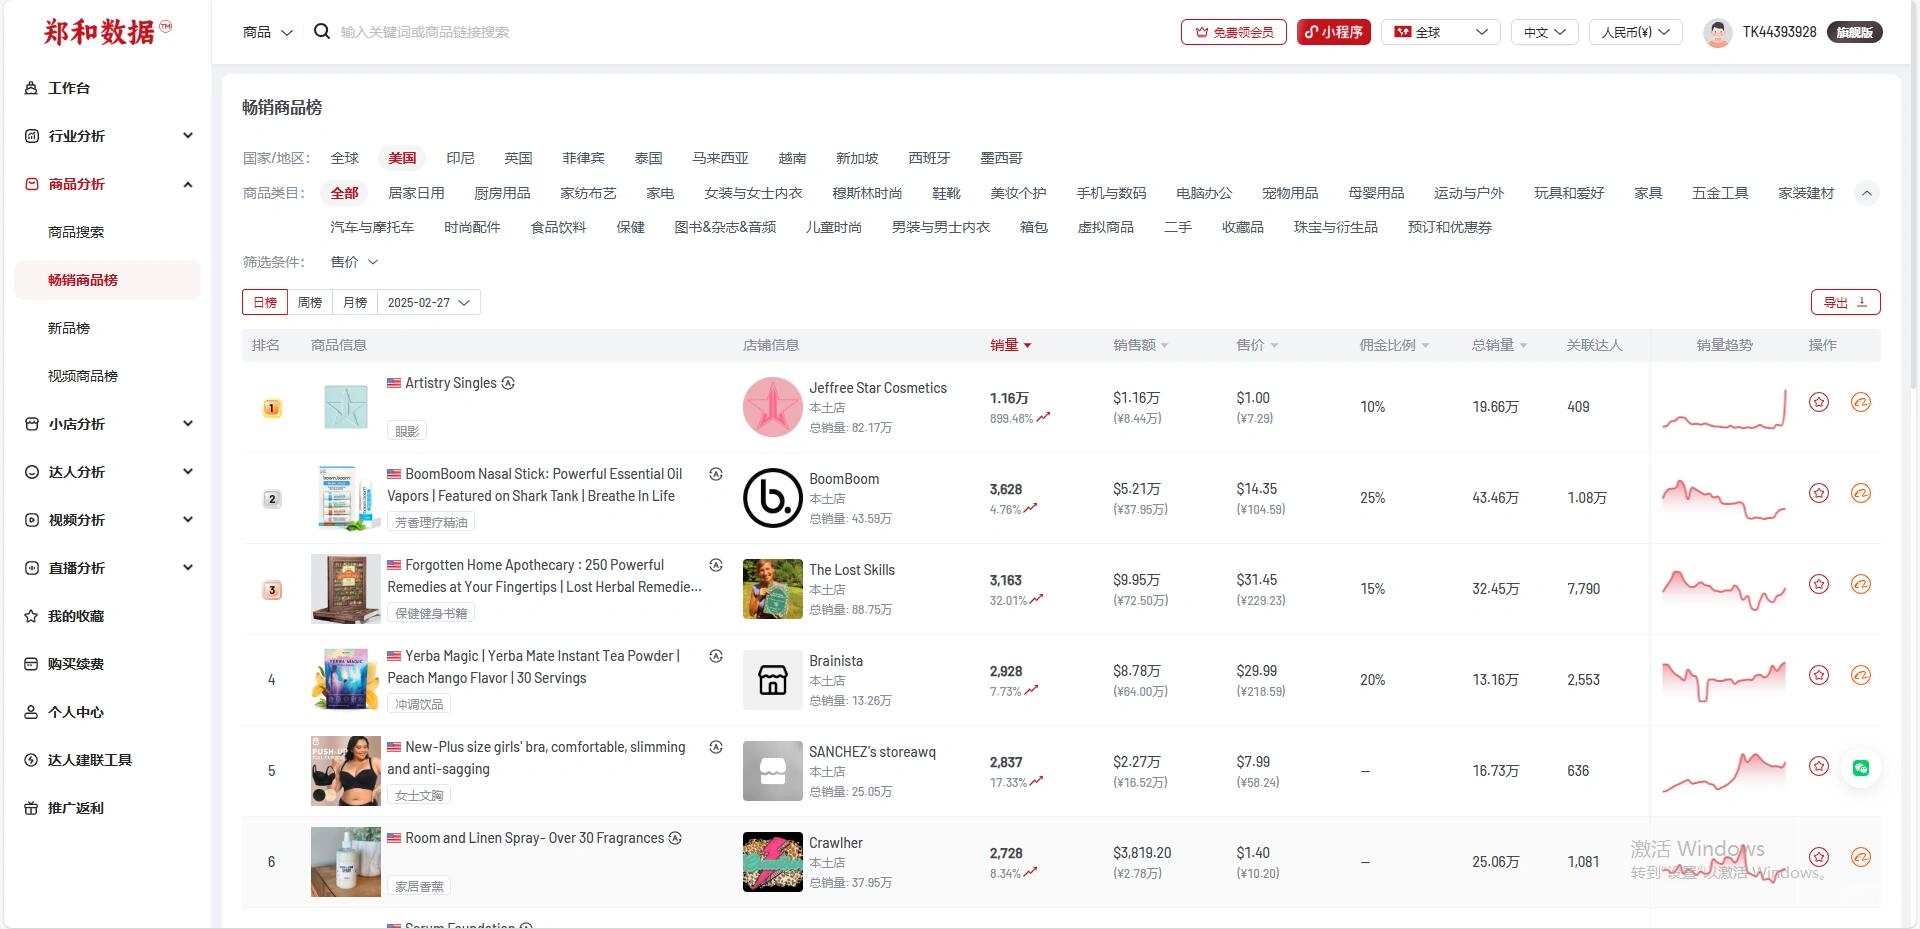Image resolution: width=1920 pixels, height=929 pixels.
Task: Click the BoomBoom shop logo
Action: point(773,498)
